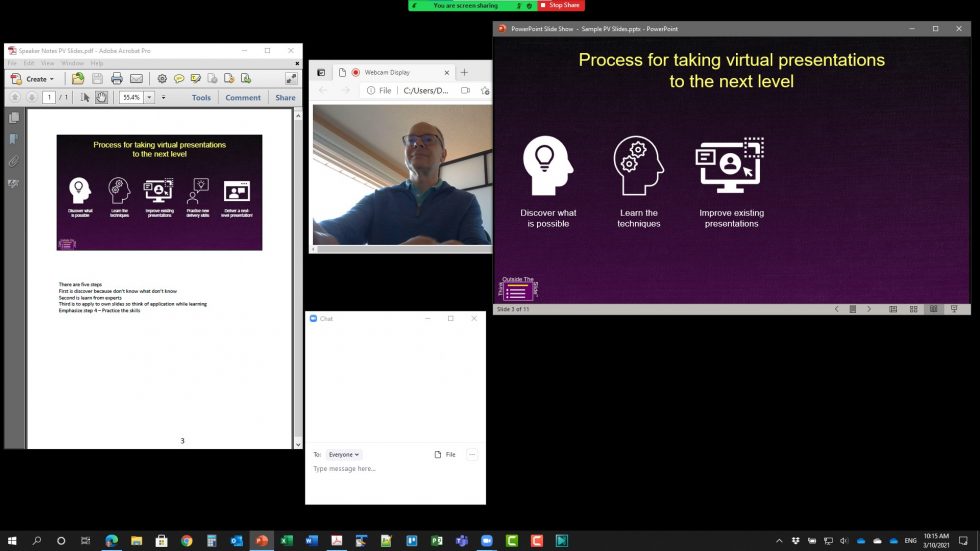This screenshot has width=980, height=551.
Task: Open Acrobat File menu
Action: (x=12, y=63)
